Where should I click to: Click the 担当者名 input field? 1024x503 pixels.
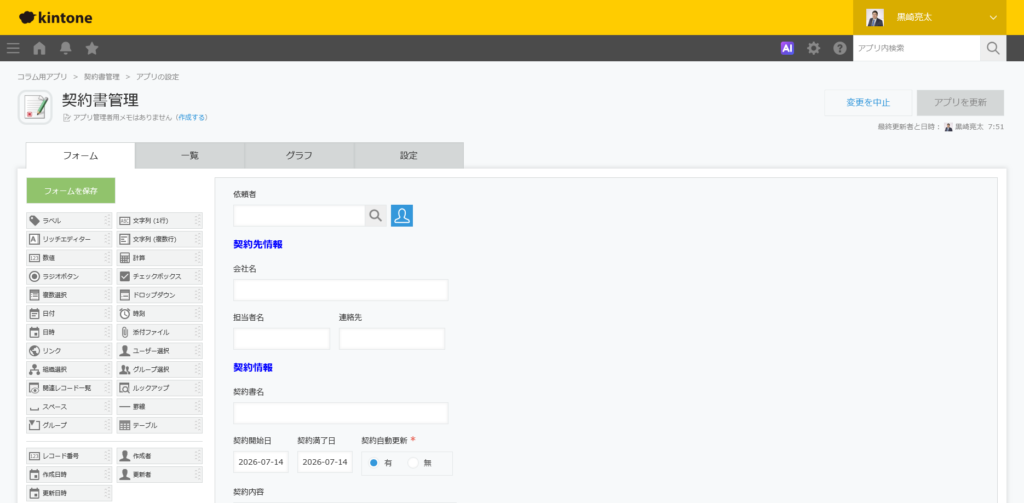[x=281, y=339]
